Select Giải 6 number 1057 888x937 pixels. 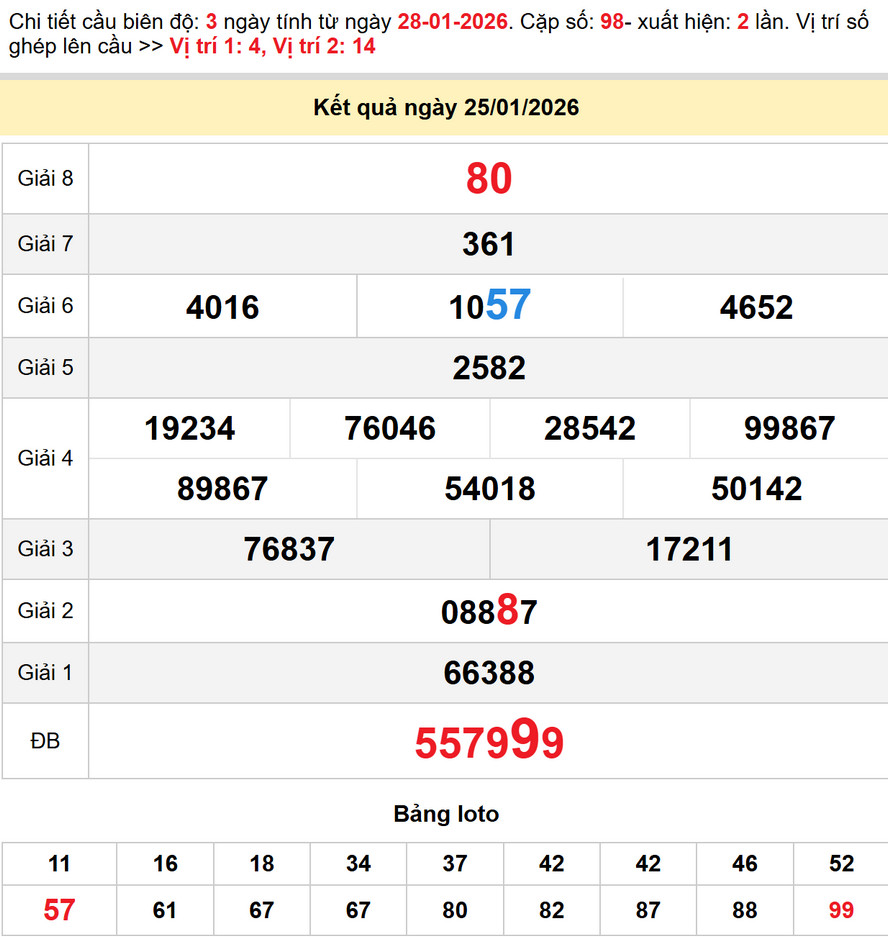point(489,306)
